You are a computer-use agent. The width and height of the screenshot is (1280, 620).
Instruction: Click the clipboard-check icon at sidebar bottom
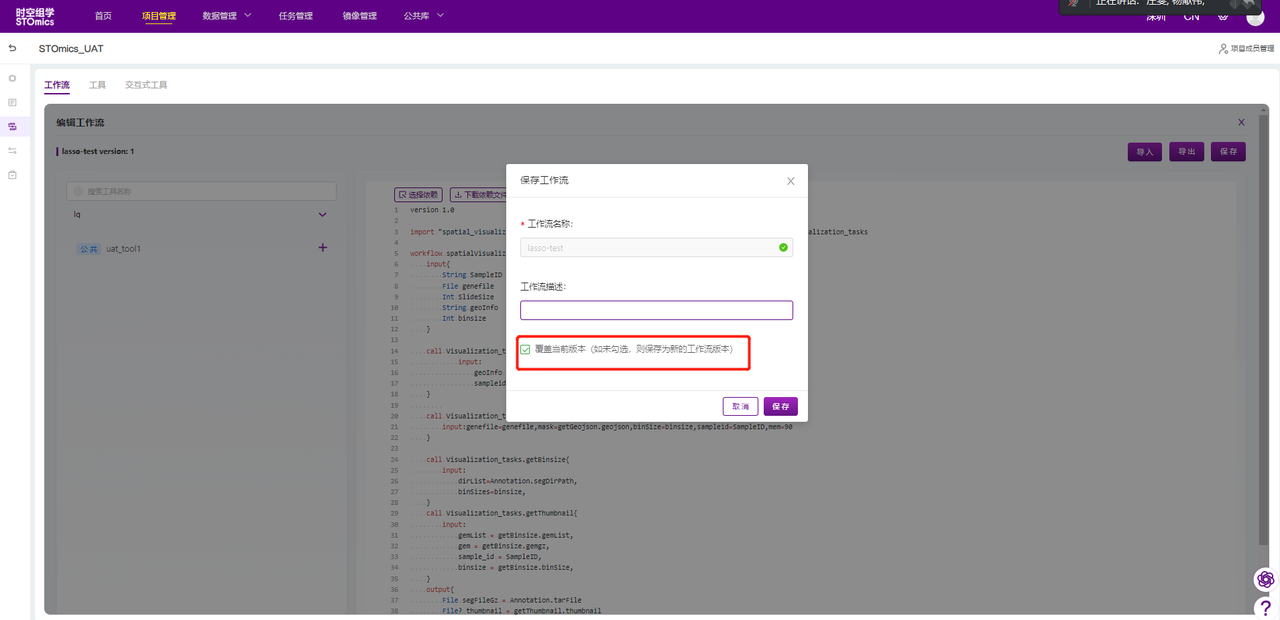[12, 175]
